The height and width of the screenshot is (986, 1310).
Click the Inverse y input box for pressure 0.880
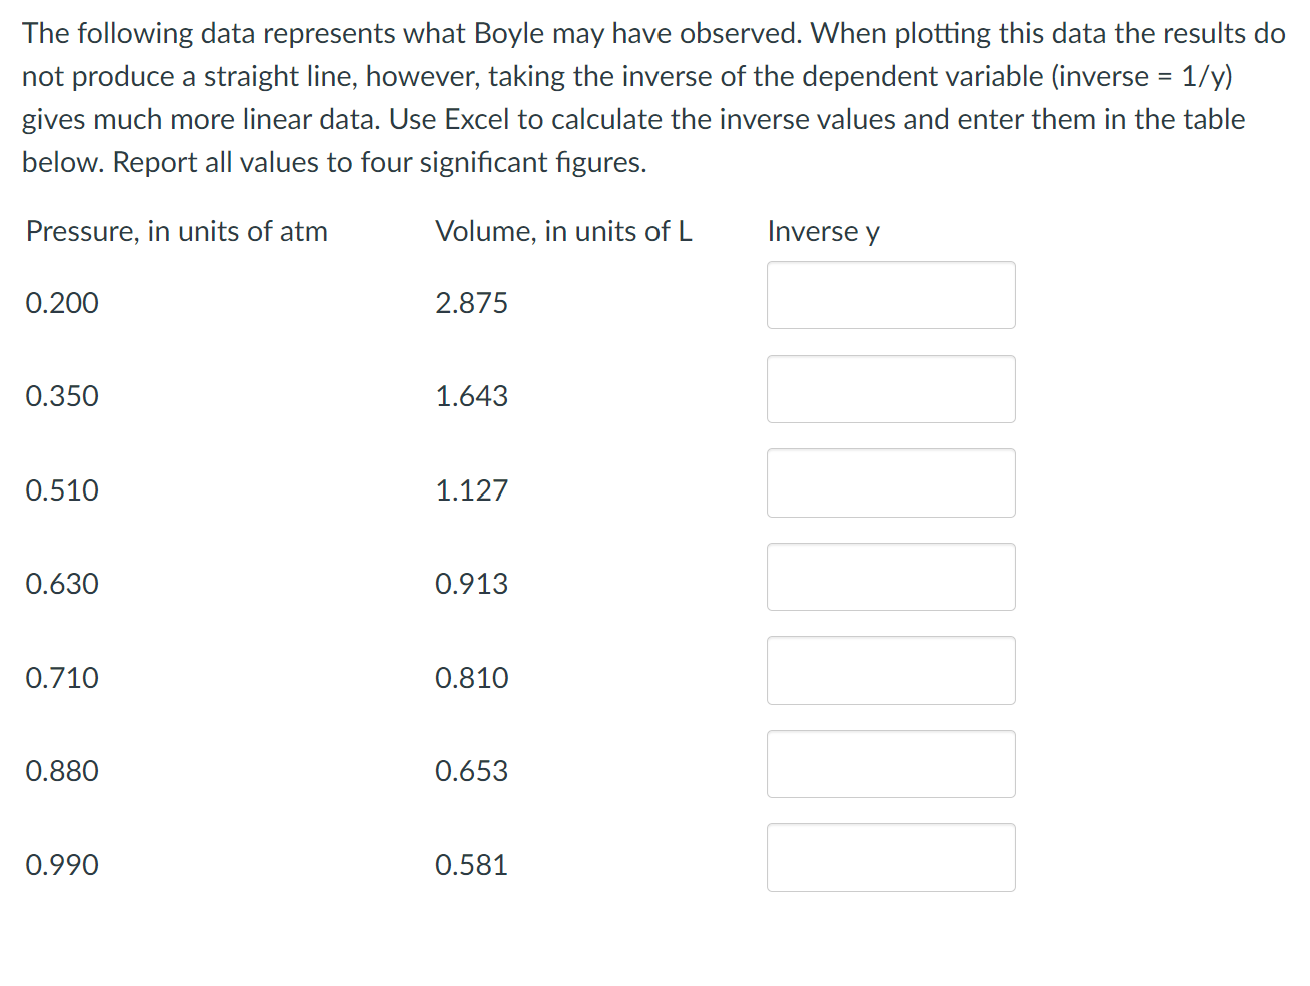pyautogui.click(x=890, y=764)
